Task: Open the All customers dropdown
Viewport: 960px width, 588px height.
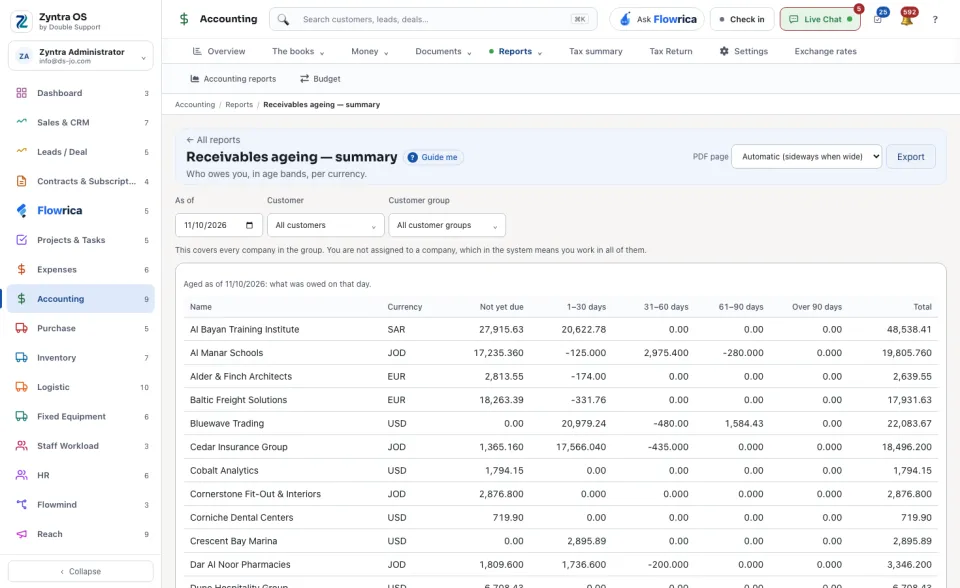Action: pos(326,225)
